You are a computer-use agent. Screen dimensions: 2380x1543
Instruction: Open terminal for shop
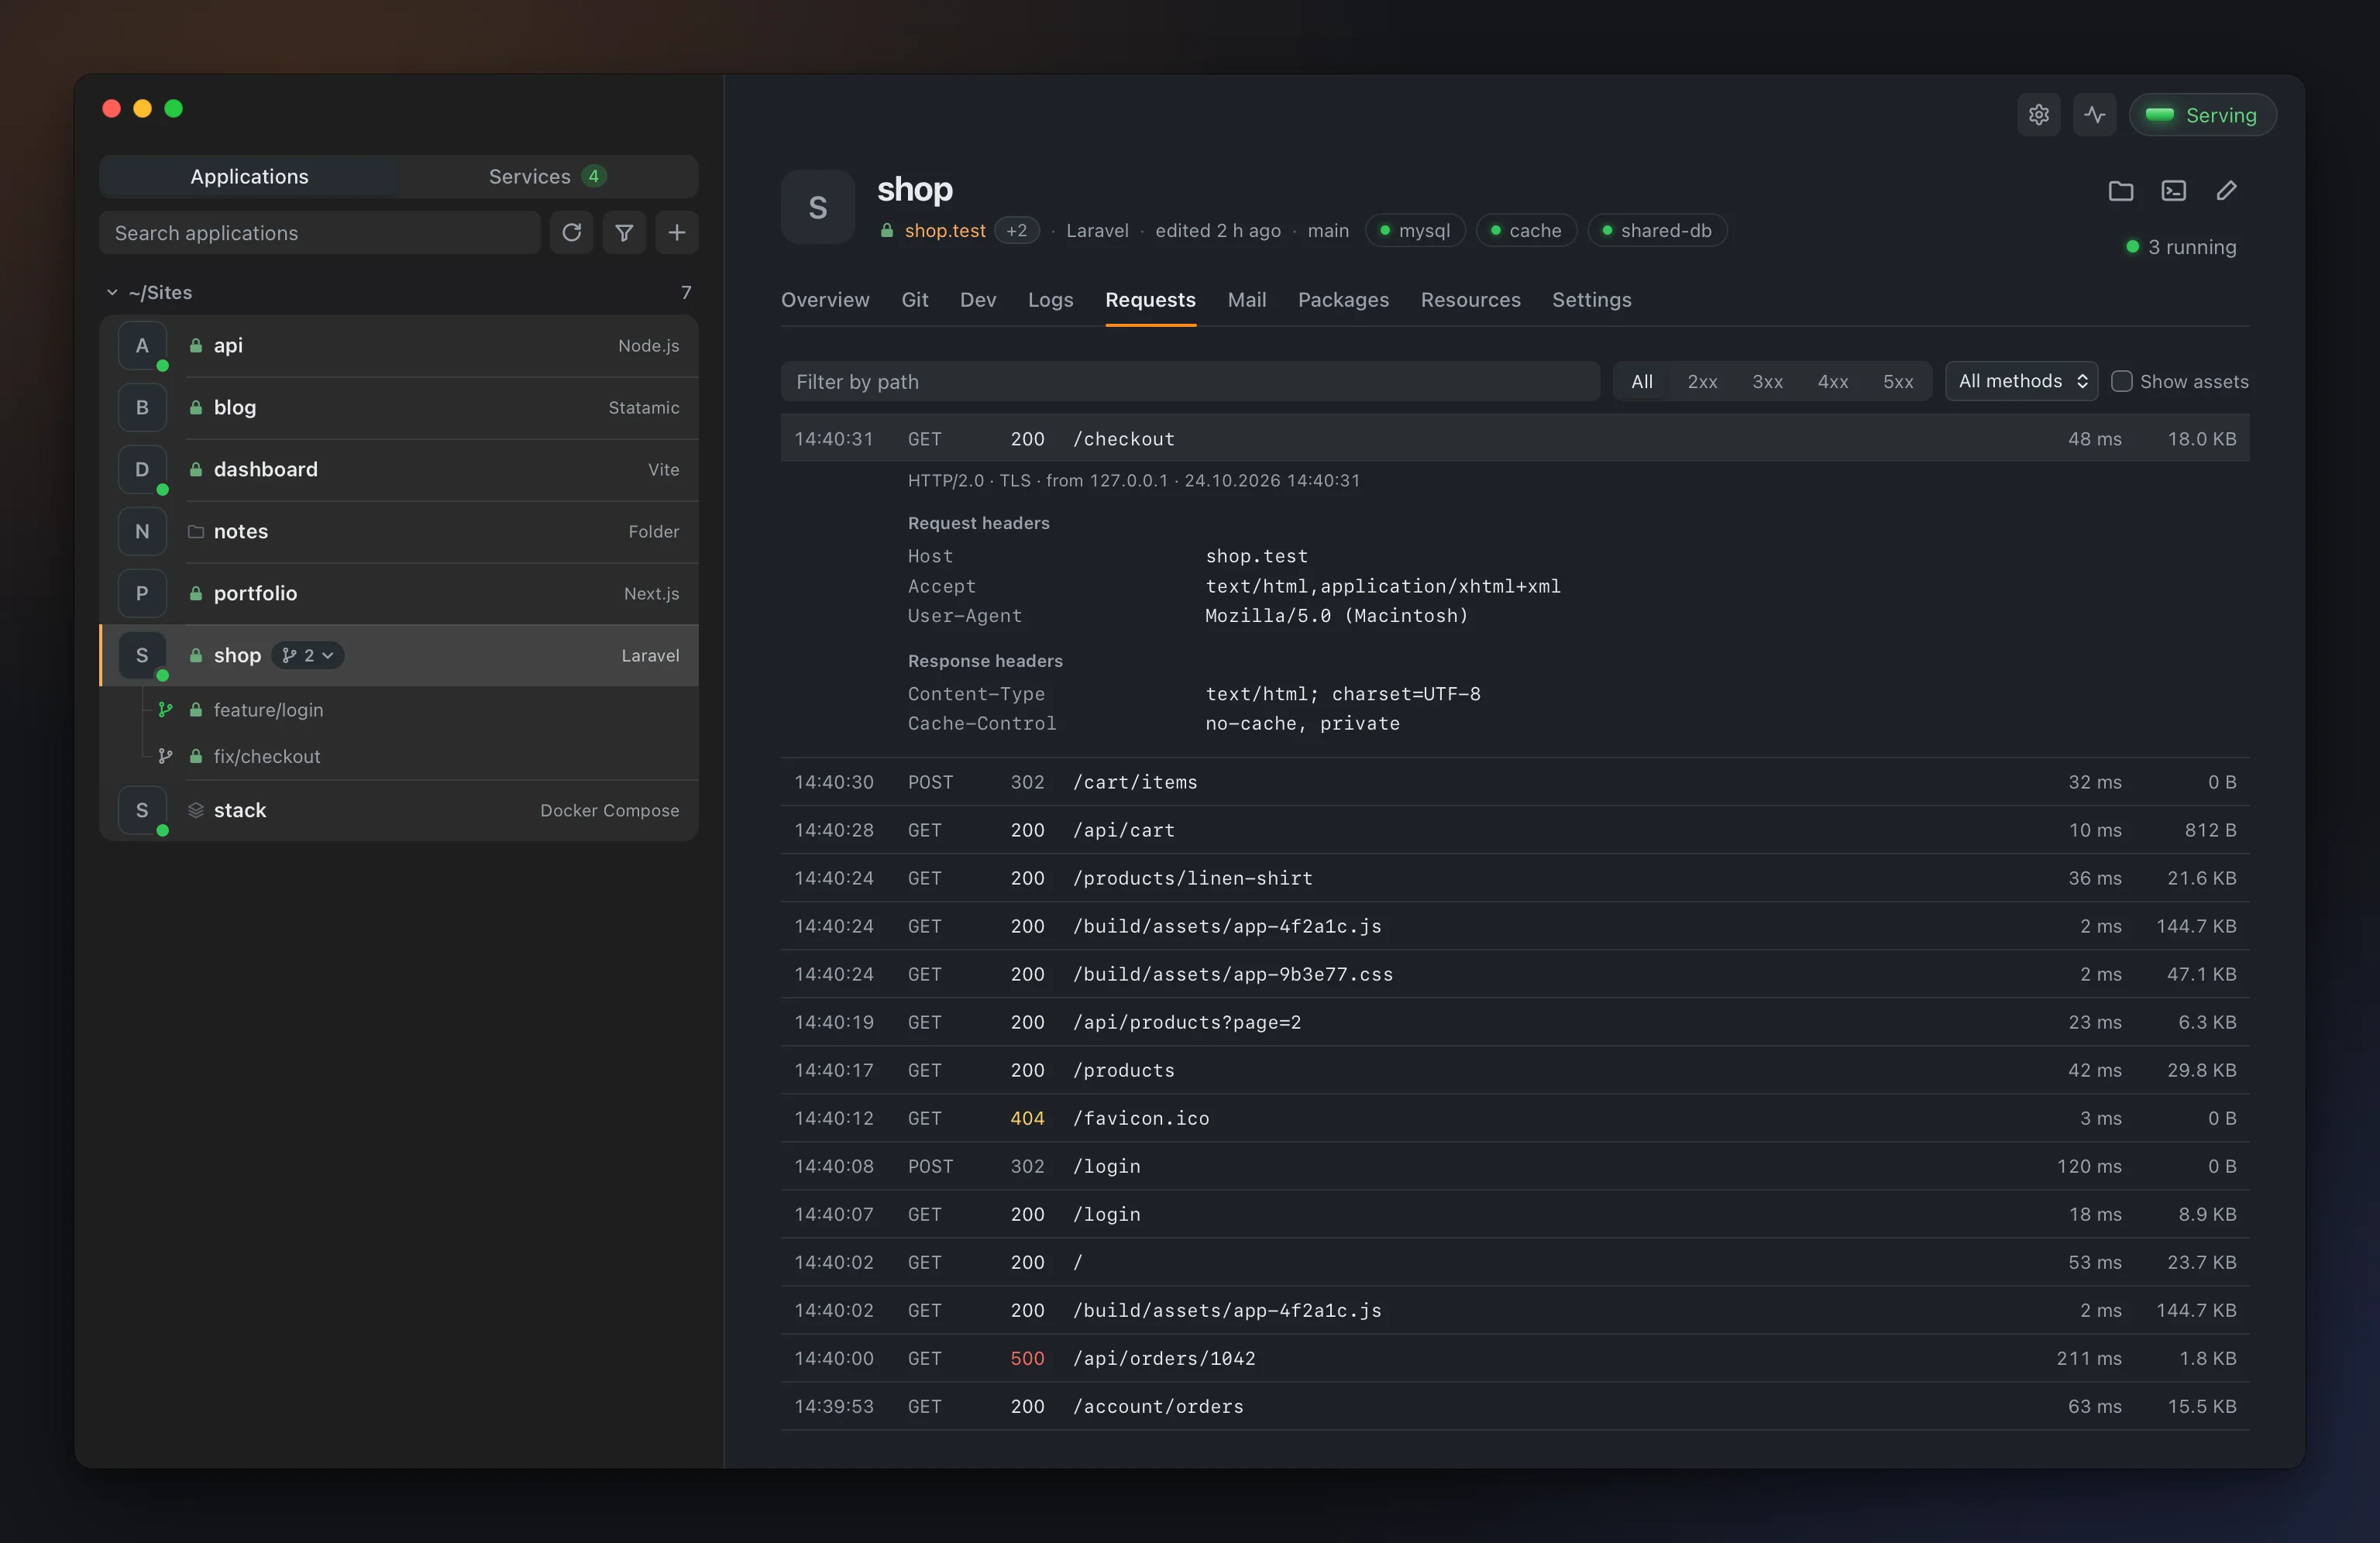[2173, 191]
